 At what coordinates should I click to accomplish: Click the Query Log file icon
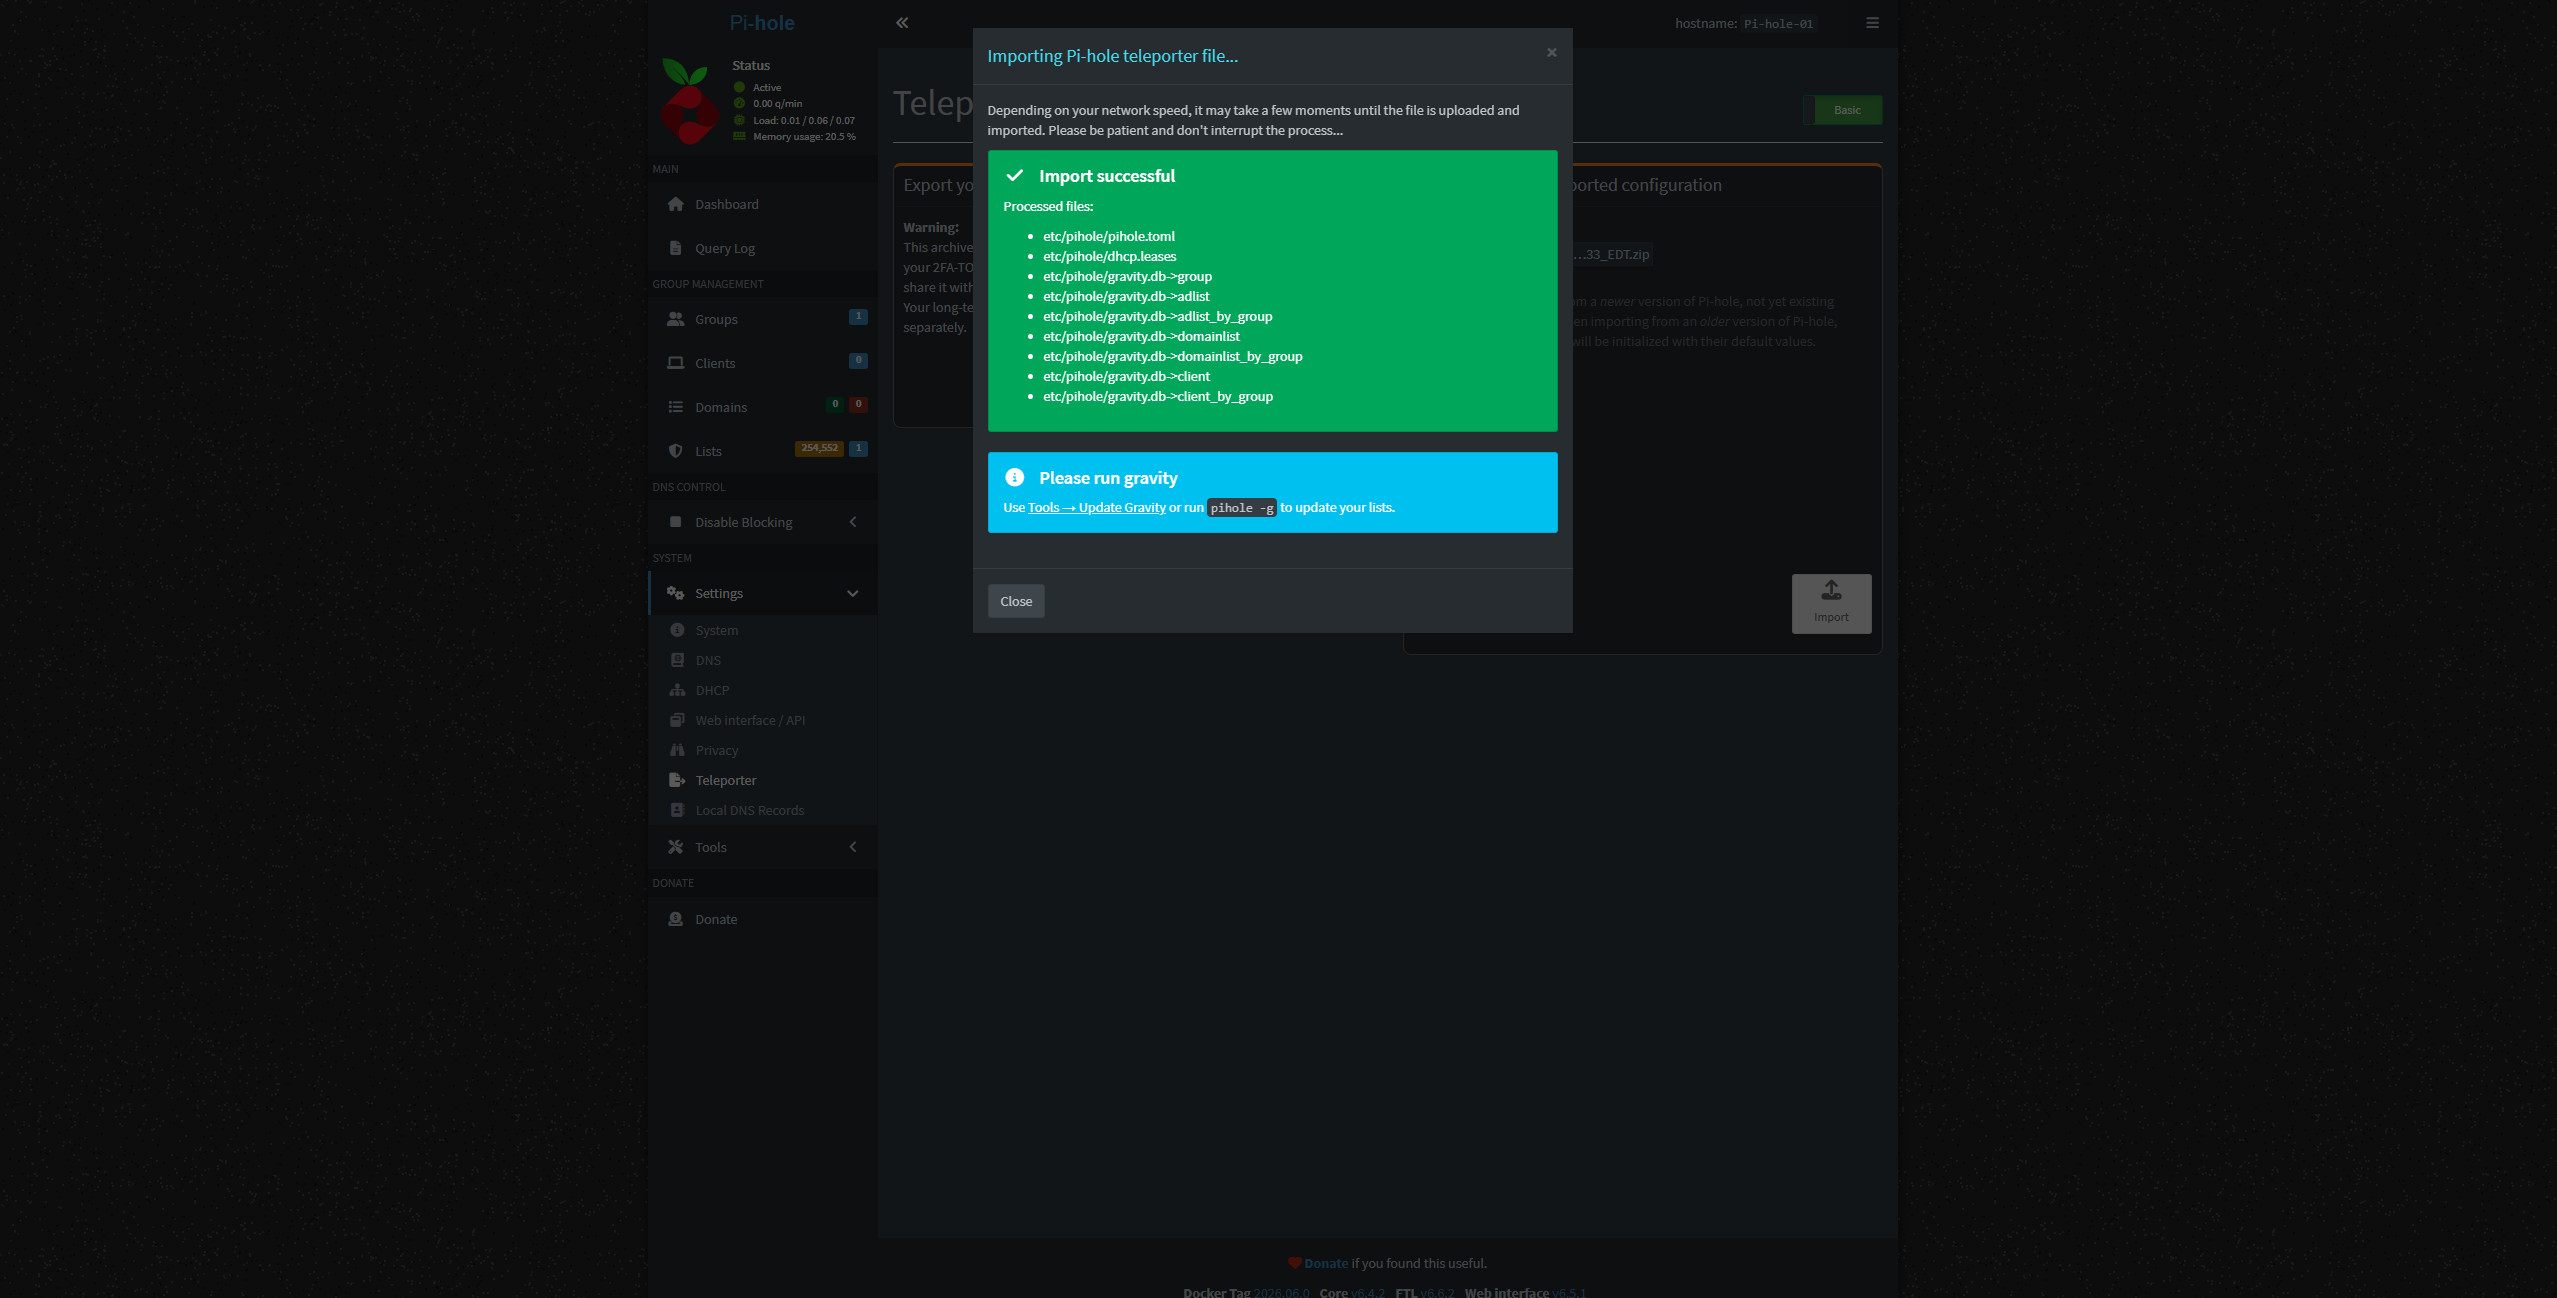(676, 248)
